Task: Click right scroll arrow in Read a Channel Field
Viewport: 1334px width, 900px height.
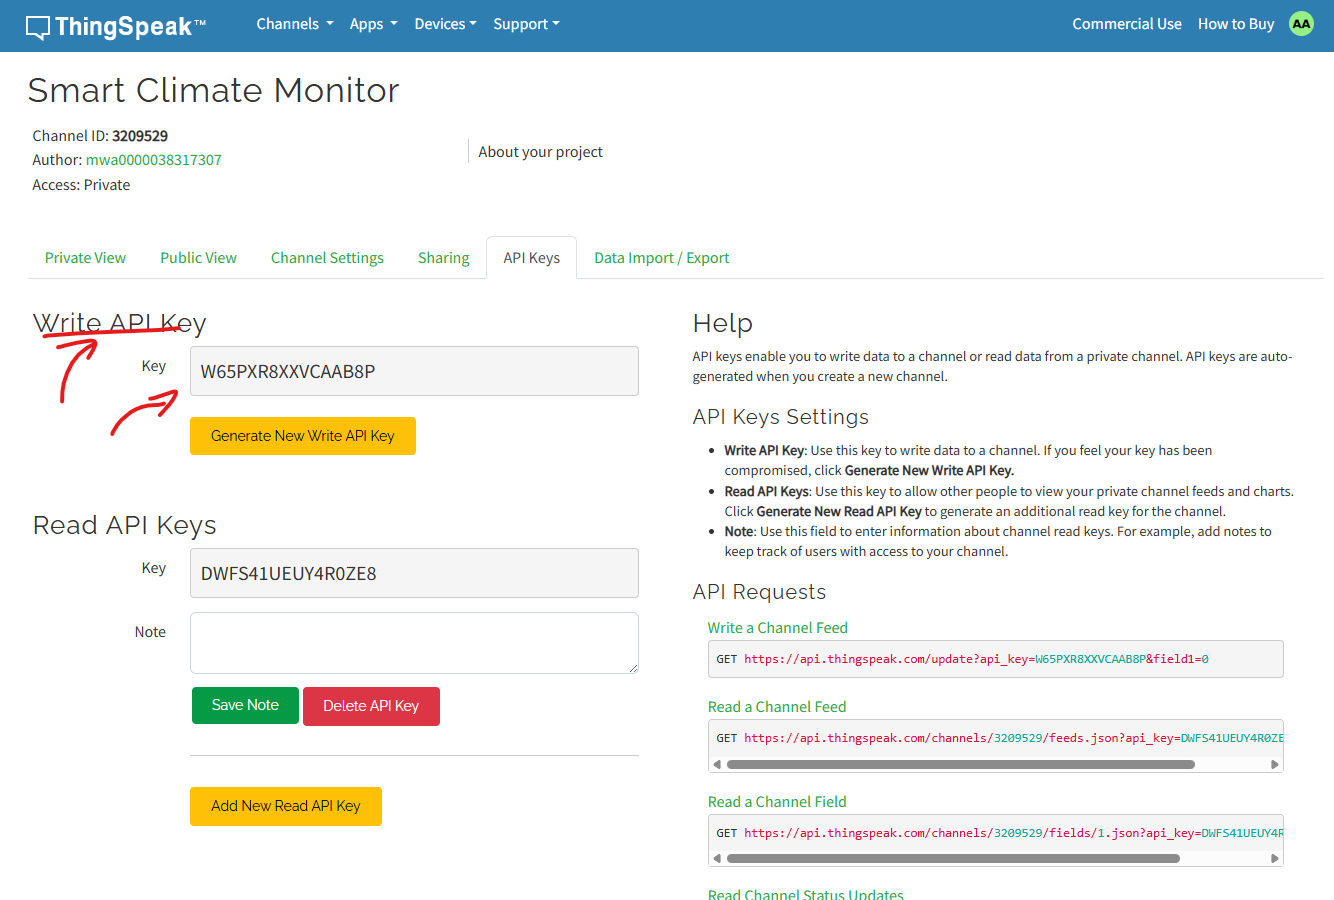Action: (1274, 858)
